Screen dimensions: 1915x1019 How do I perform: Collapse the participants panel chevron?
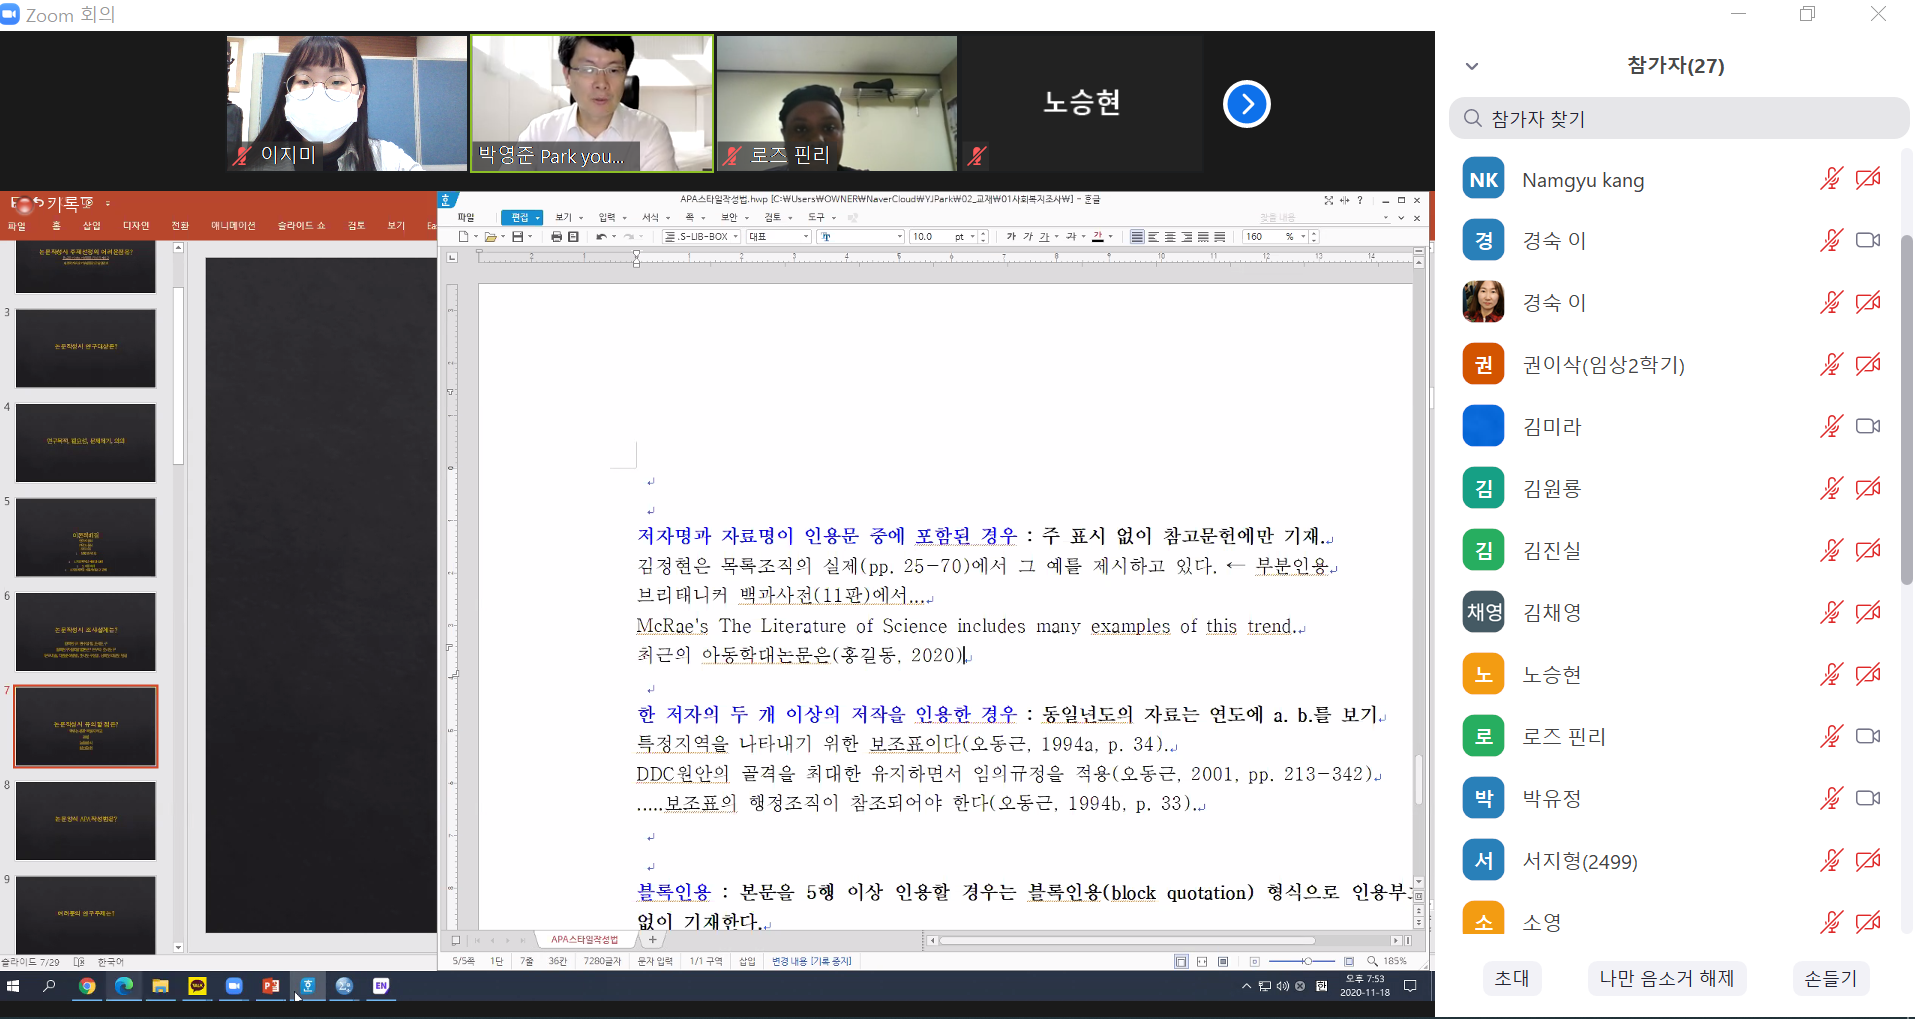(x=1471, y=66)
